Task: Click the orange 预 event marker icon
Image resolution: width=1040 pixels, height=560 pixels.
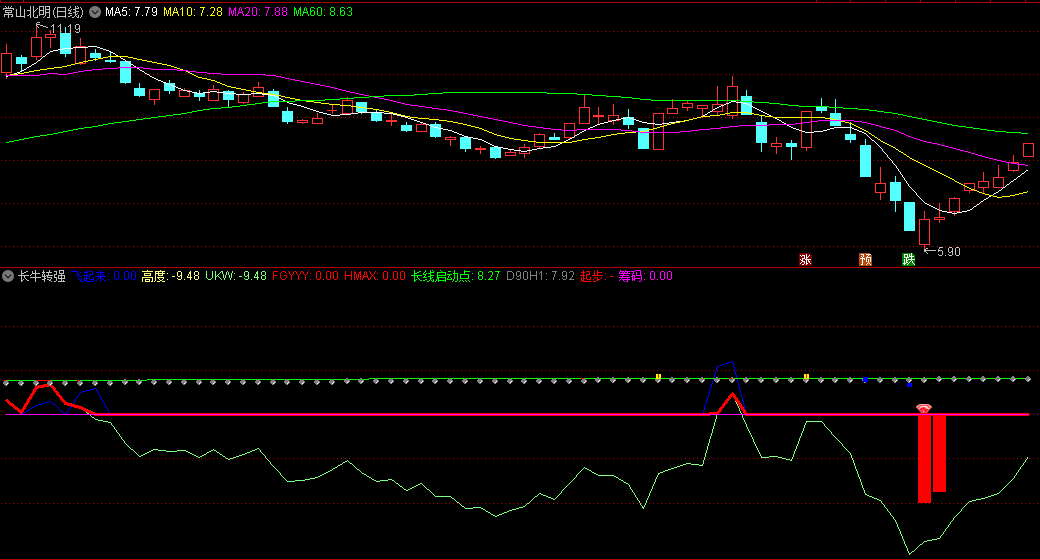Action: (865, 259)
